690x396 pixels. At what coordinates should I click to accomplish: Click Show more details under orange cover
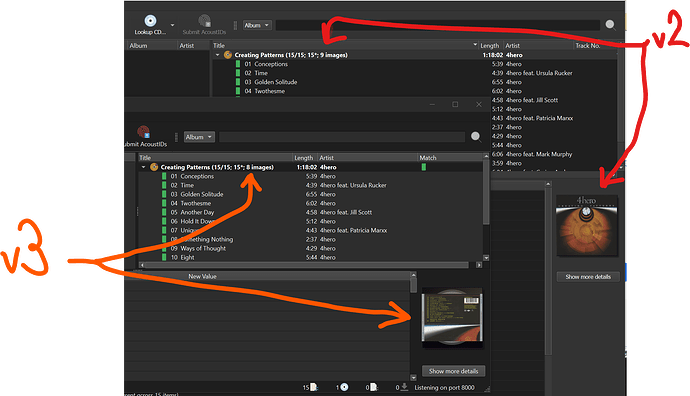pos(588,277)
